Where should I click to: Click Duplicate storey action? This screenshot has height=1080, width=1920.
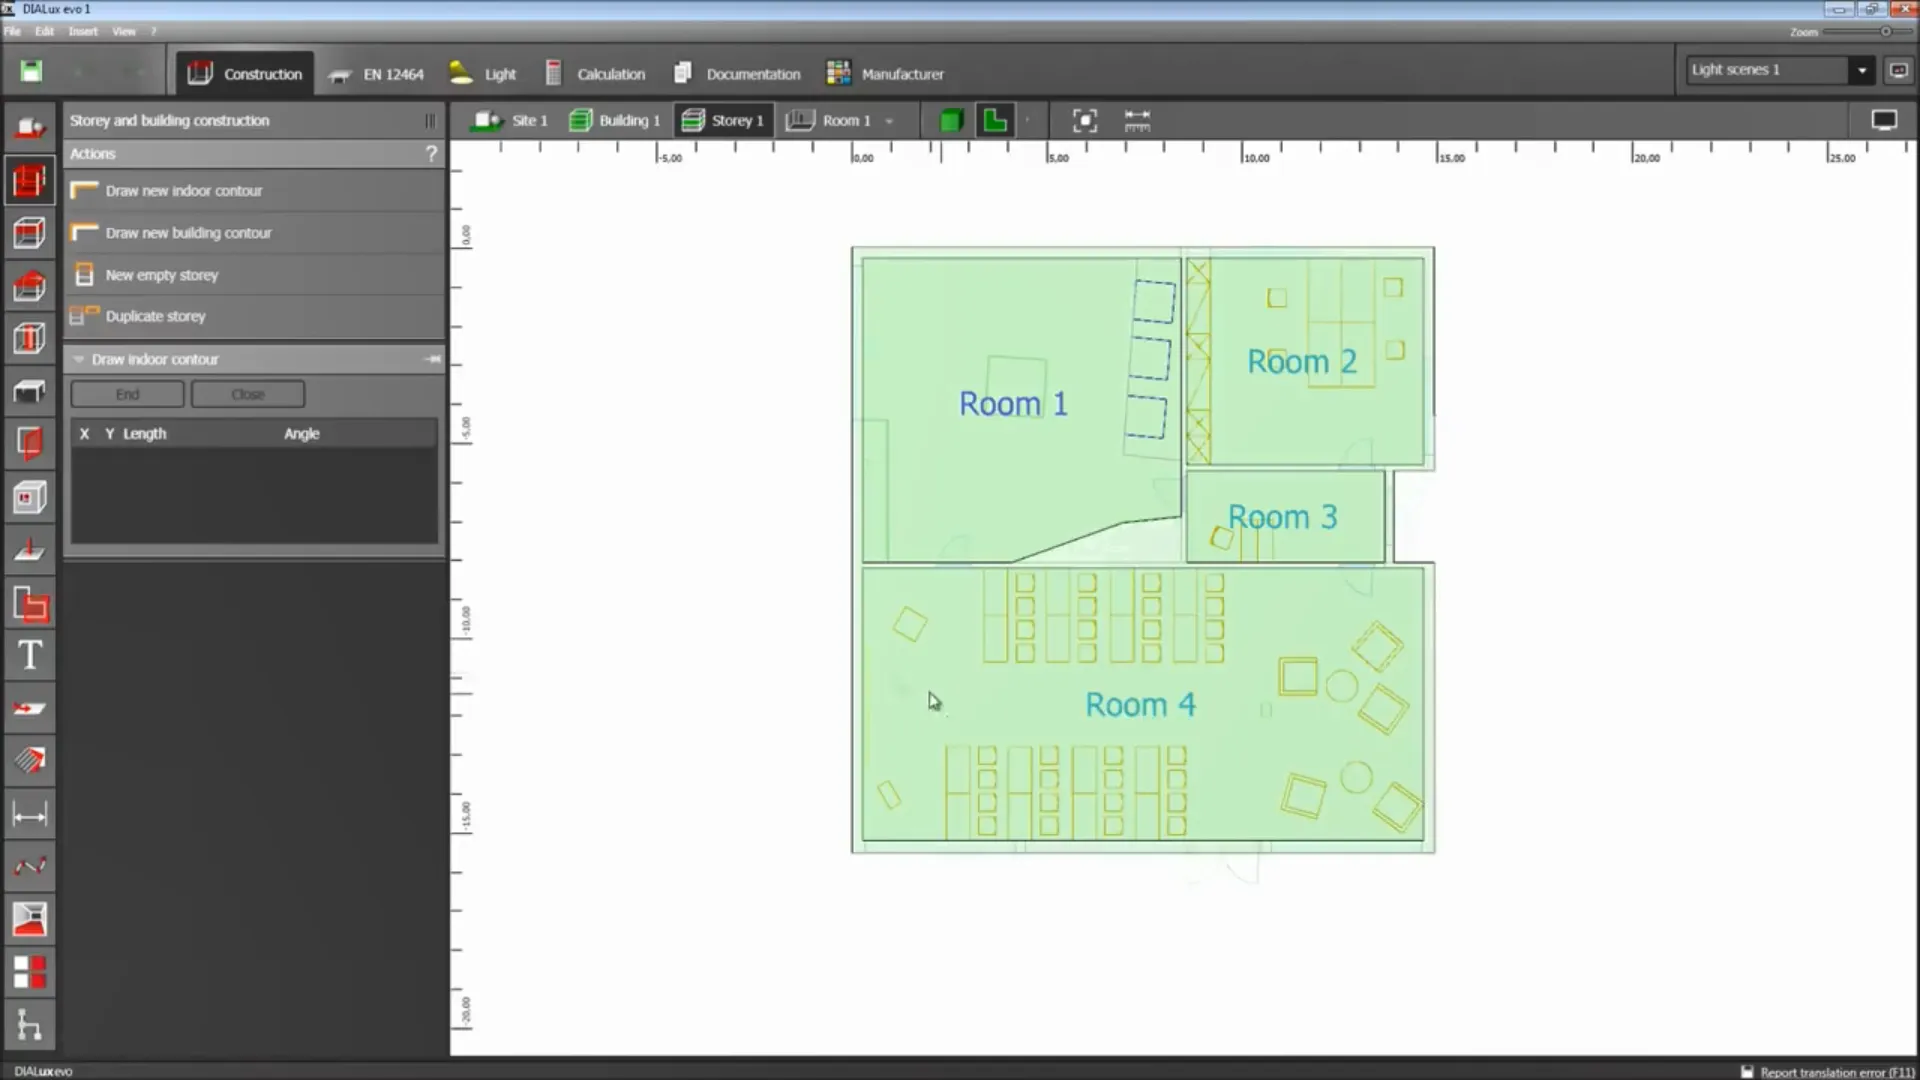[x=155, y=316]
